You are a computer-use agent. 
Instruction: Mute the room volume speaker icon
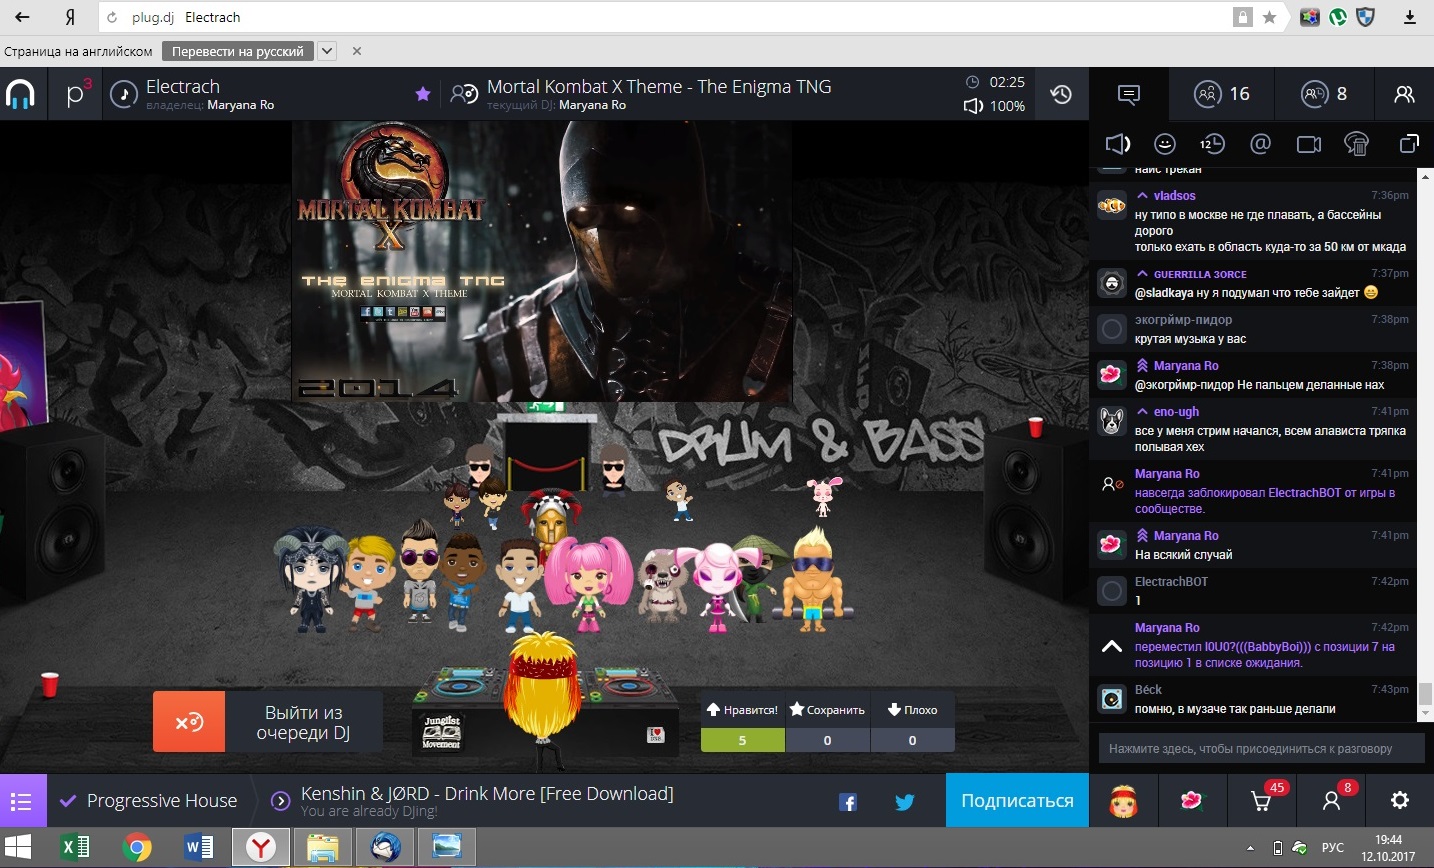pyautogui.click(x=973, y=106)
